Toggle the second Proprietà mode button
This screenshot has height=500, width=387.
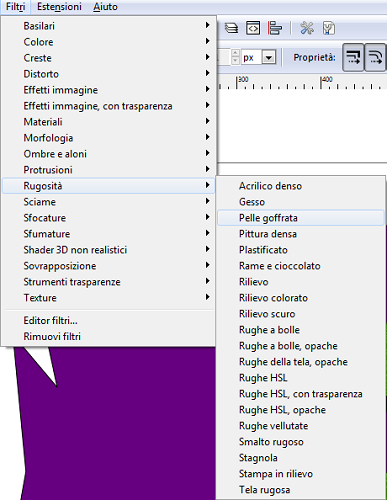[375, 57]
